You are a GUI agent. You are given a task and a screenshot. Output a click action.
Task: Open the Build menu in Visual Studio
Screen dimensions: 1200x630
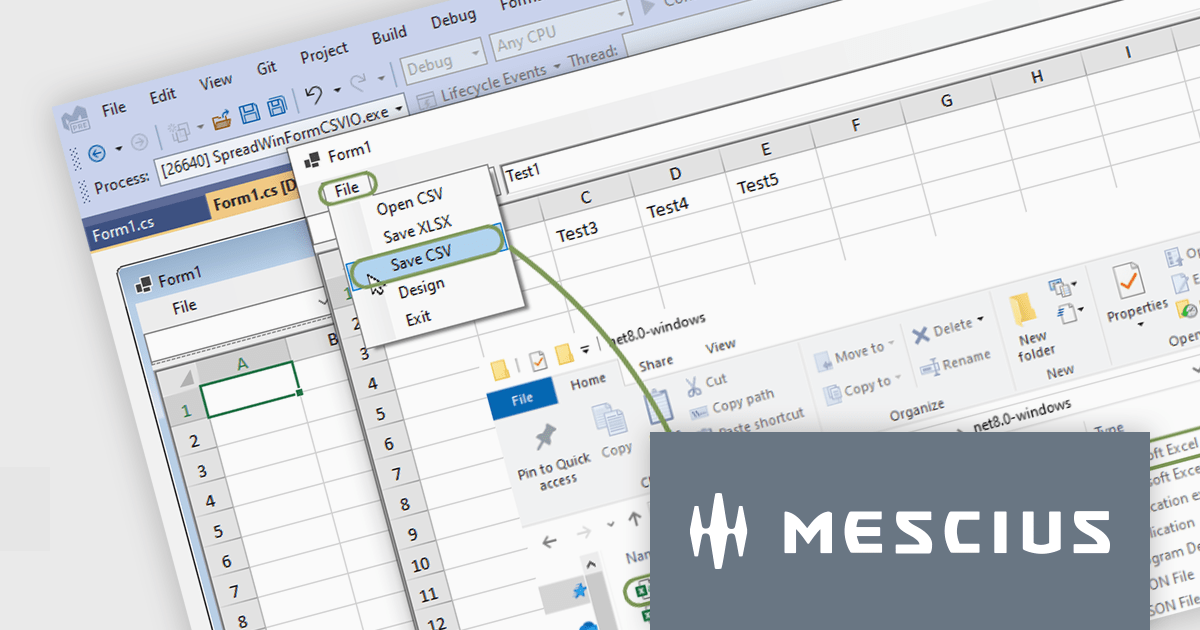pos(389,35)
